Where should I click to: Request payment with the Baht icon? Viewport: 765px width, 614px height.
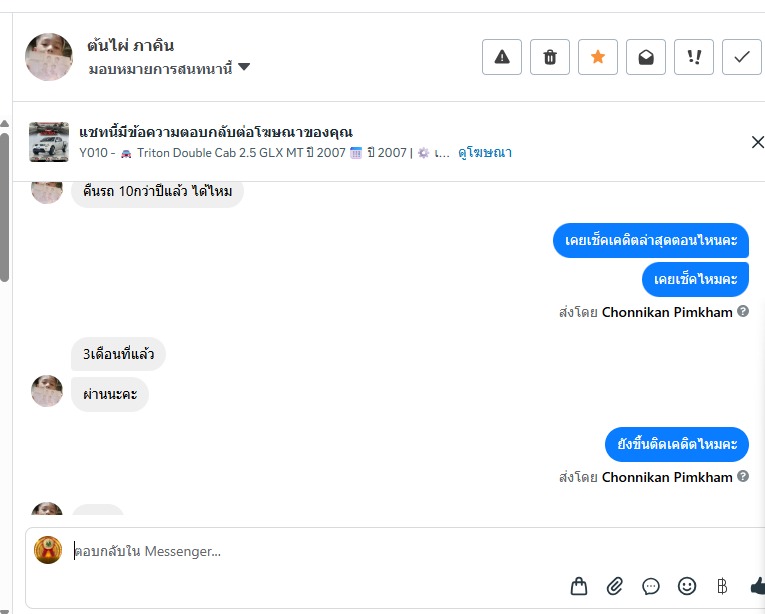(x=722, y=586)
